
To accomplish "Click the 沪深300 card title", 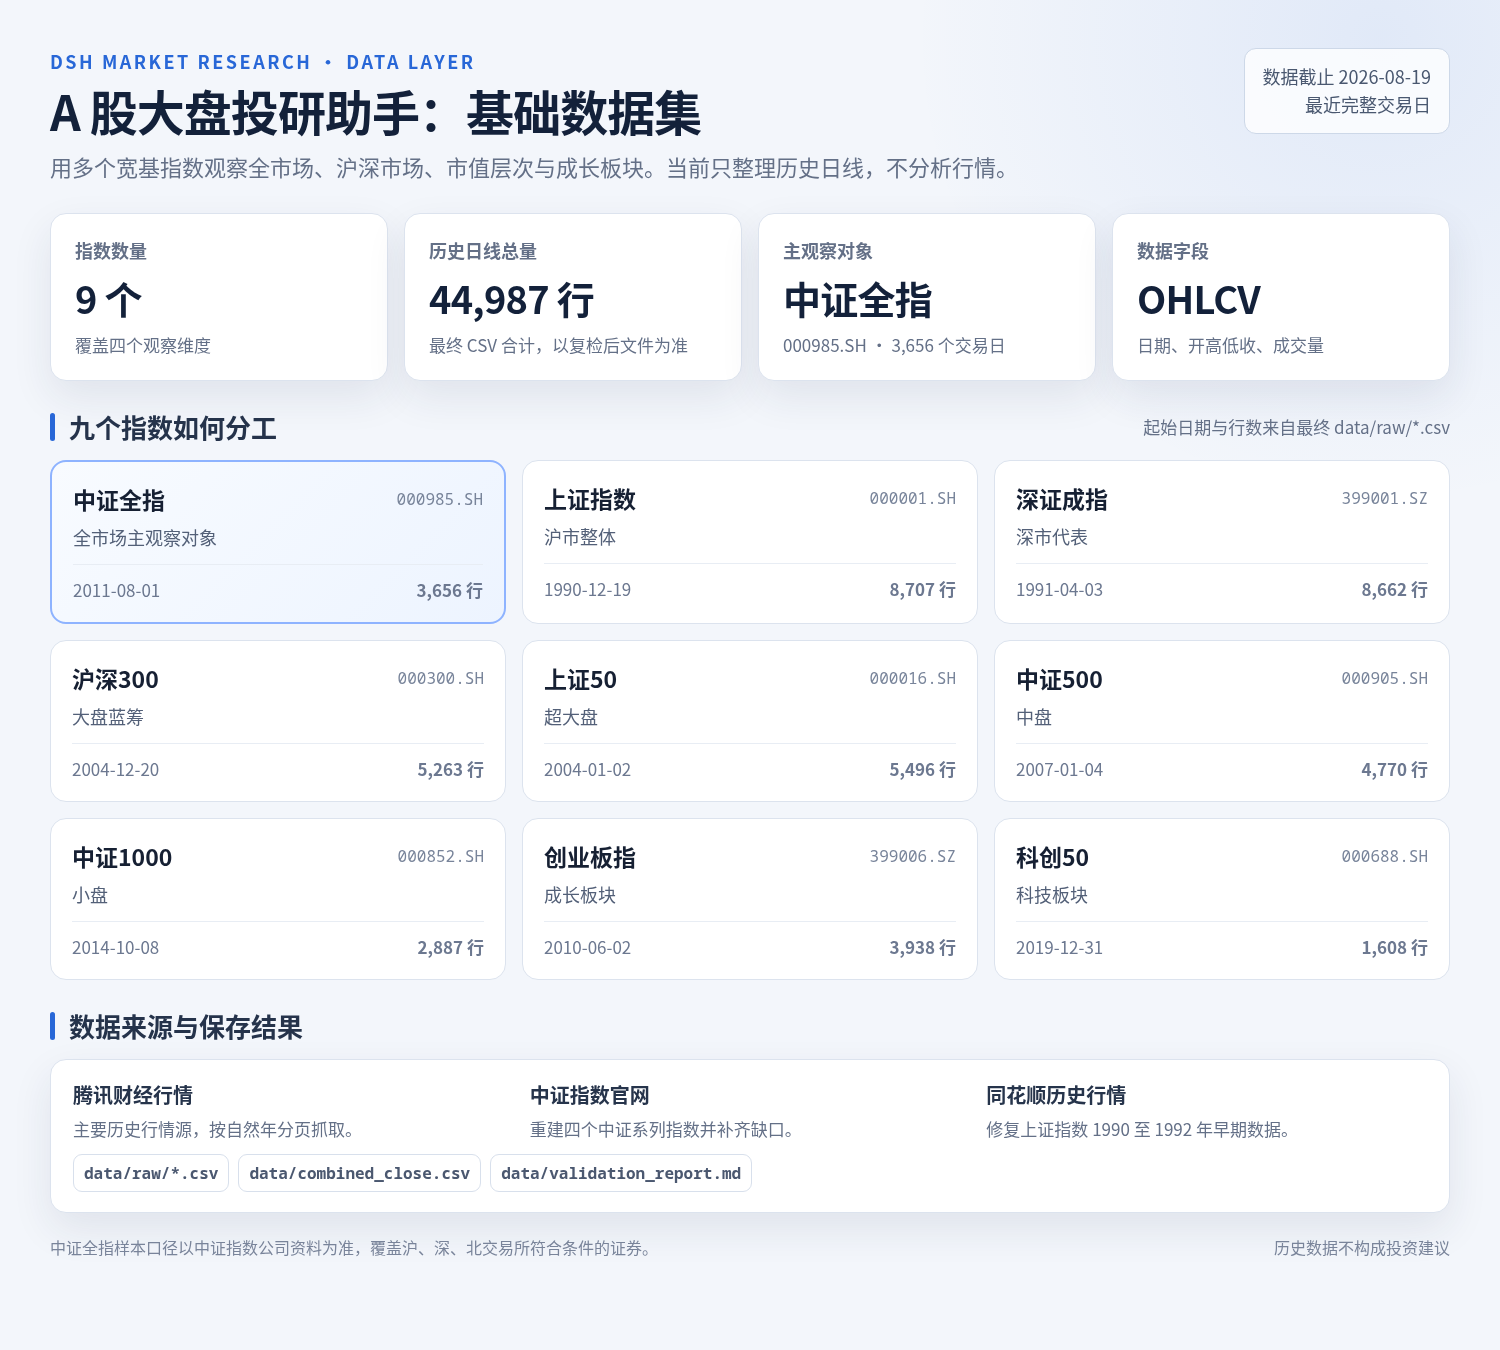I will pyautogui.click(x=116, y=680).
